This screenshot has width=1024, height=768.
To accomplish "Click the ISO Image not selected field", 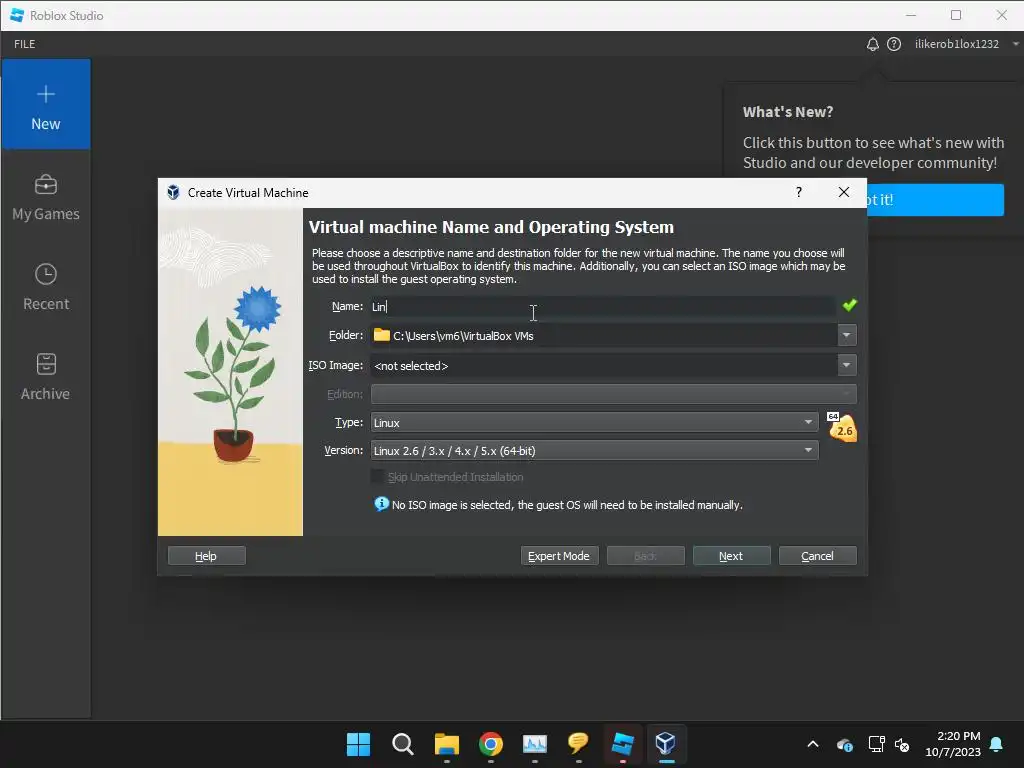I will [x=603, y=366].
